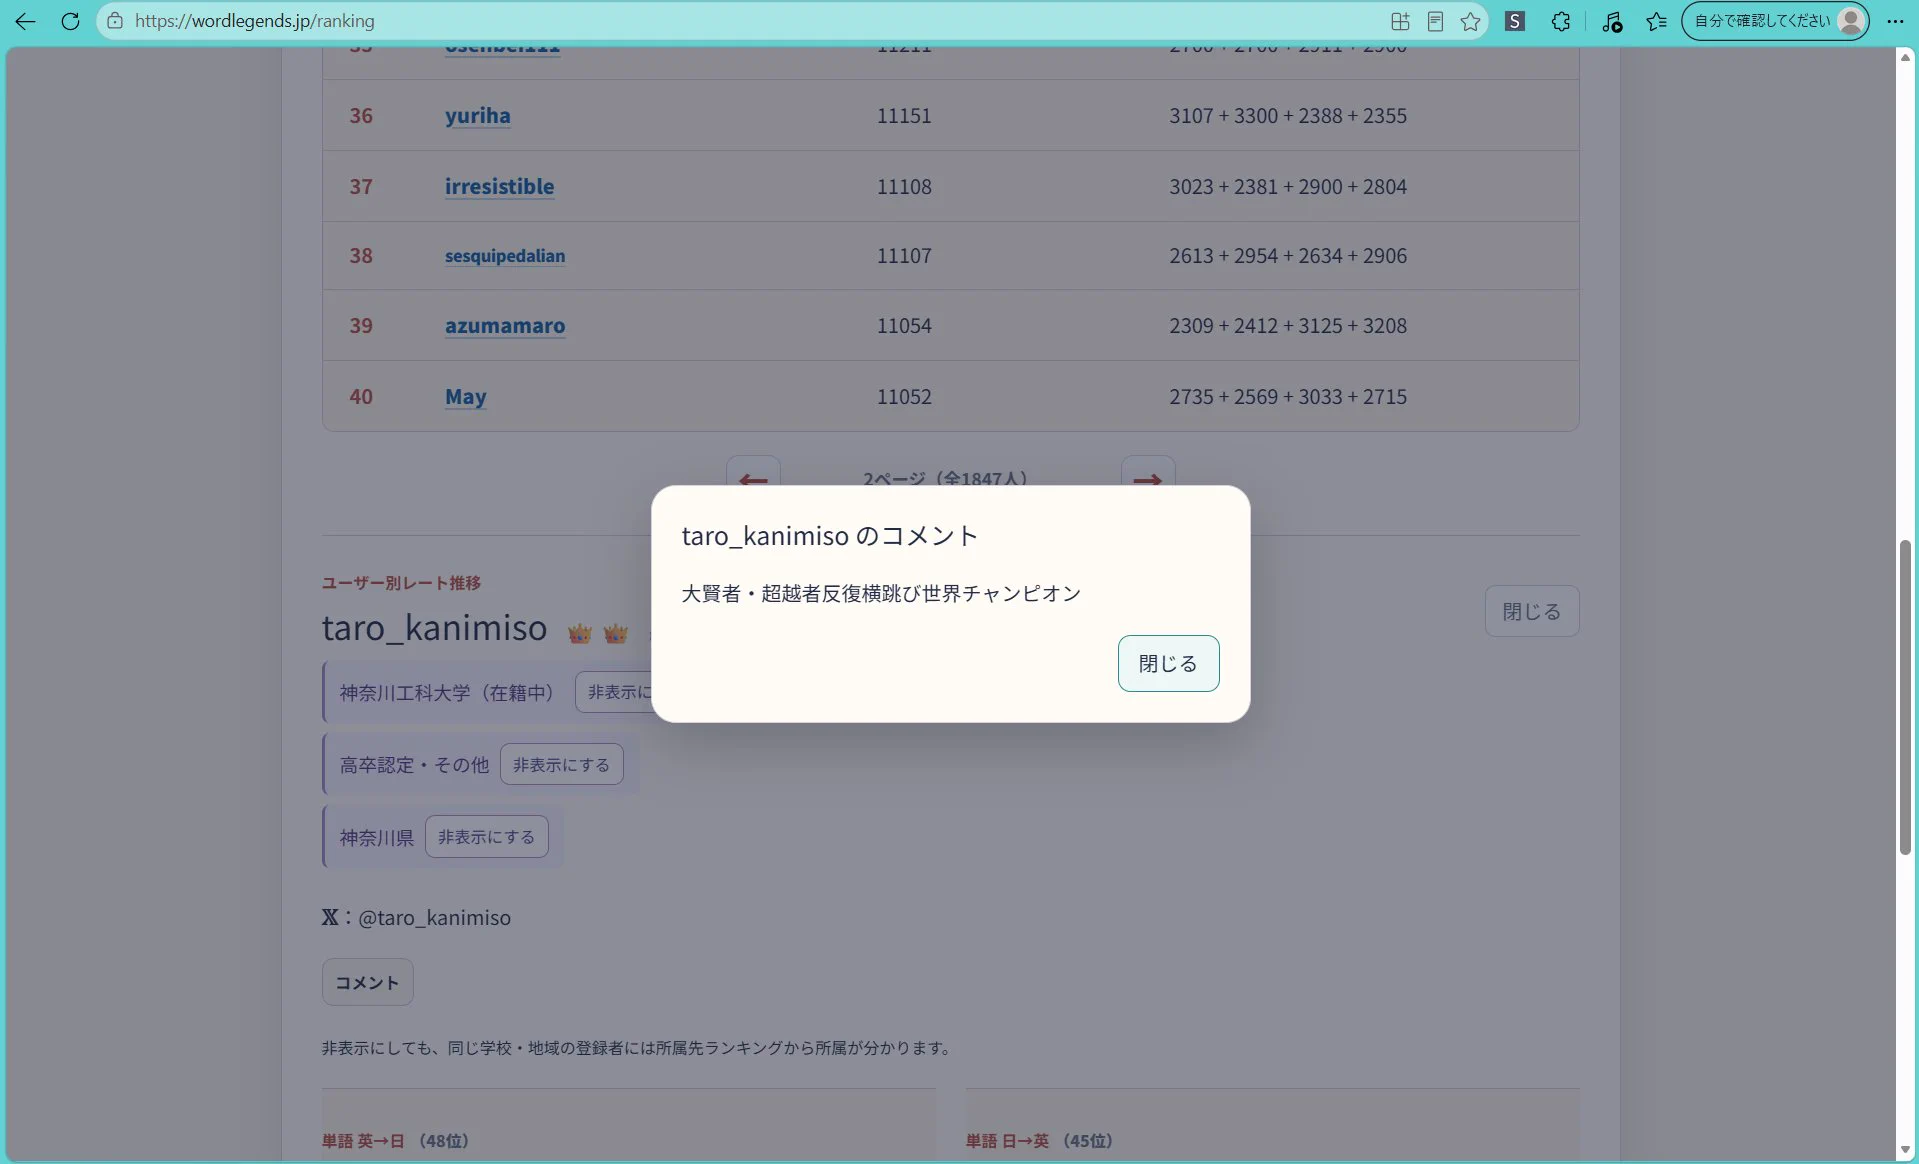Select 単語 日→英 (45位) heading

[1039, 1140]
